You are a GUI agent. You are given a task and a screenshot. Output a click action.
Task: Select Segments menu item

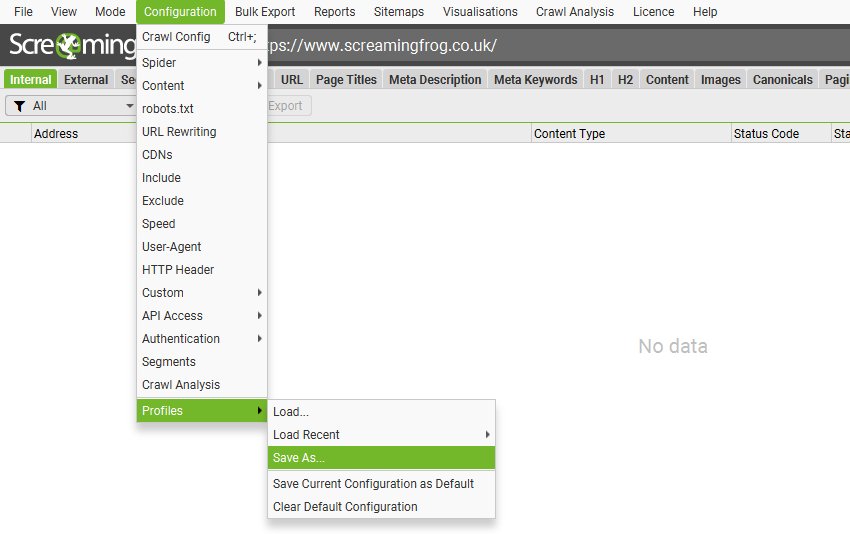(x=202, y=362)
